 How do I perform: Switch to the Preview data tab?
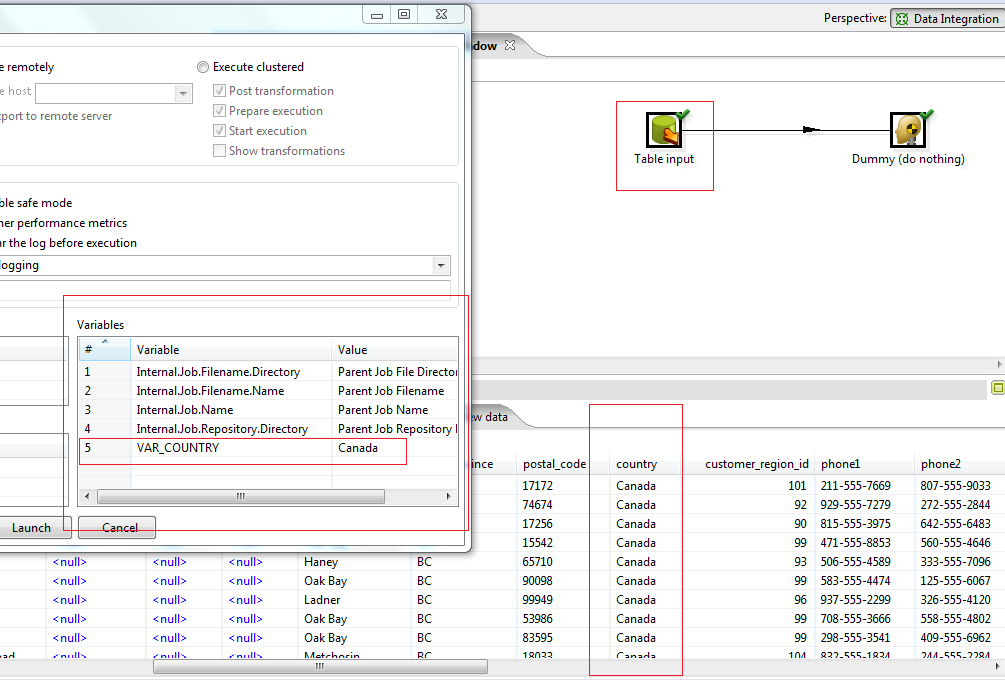(x=492, y=416)
